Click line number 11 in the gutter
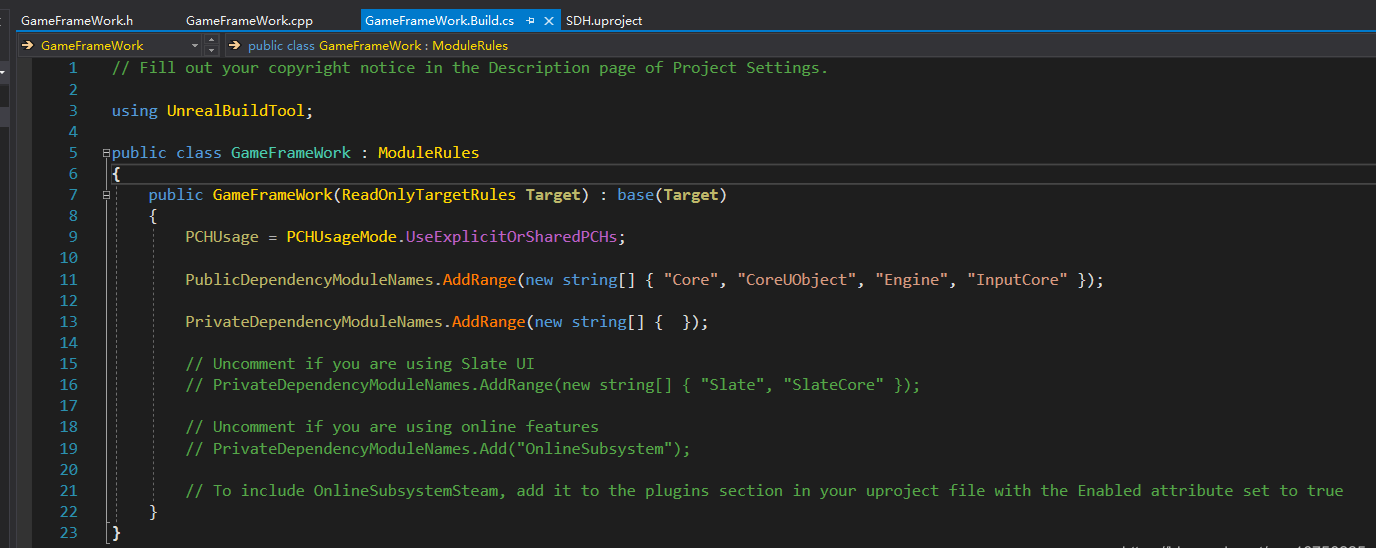This screenshot has height=548, width=1376. click(68, 280)
